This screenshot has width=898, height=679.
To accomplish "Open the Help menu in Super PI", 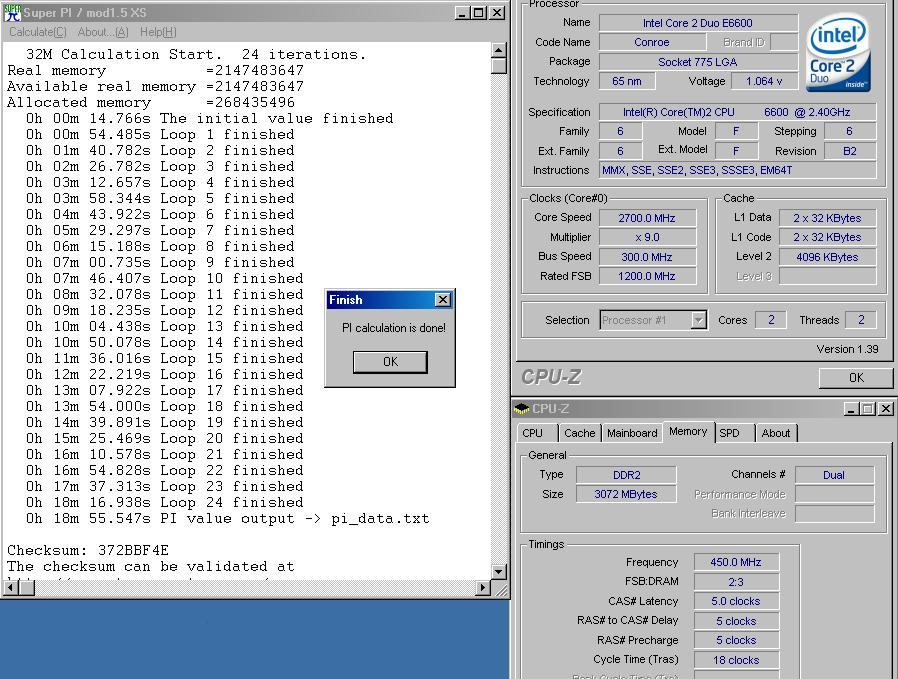I will [158, 32].
